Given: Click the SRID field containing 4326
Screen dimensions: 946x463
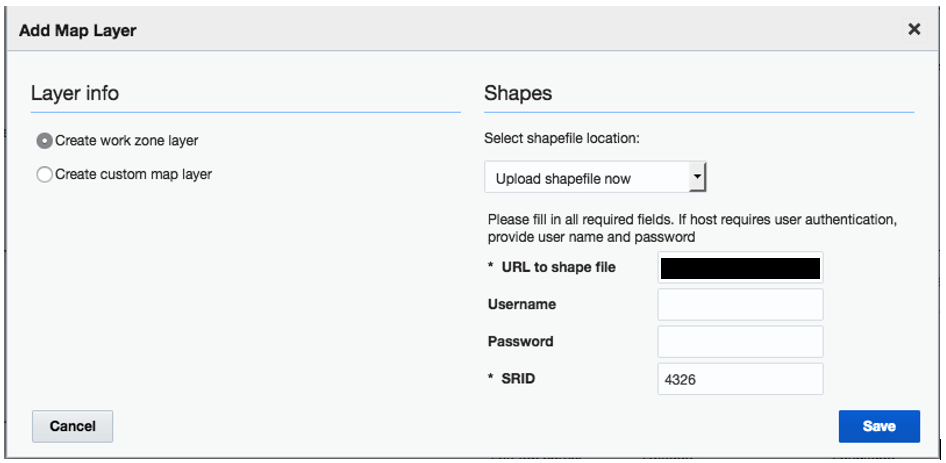Looking at the screenshot, I should point(740,379).
